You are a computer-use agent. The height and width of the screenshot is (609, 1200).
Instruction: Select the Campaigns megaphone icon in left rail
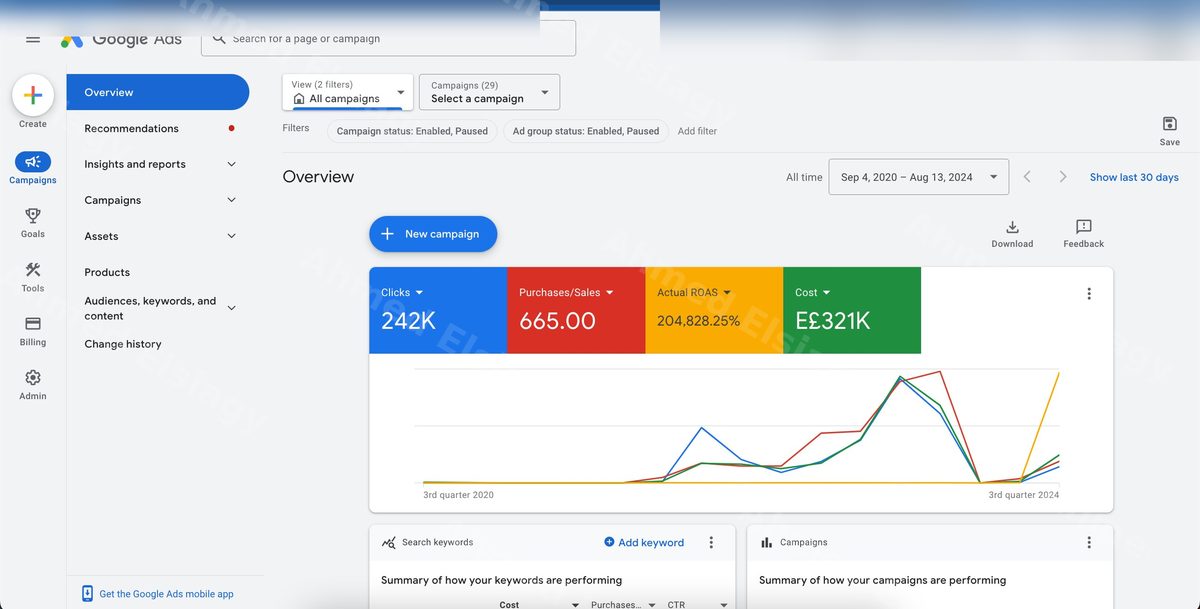(x=33, y=162)
